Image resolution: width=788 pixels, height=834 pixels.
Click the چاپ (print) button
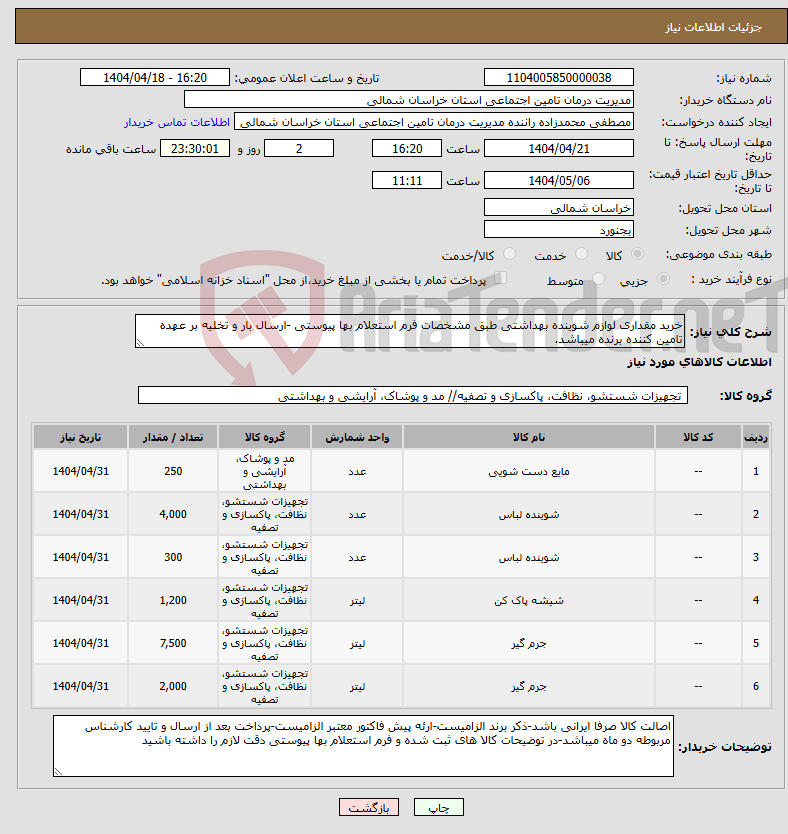coord(439,807)
